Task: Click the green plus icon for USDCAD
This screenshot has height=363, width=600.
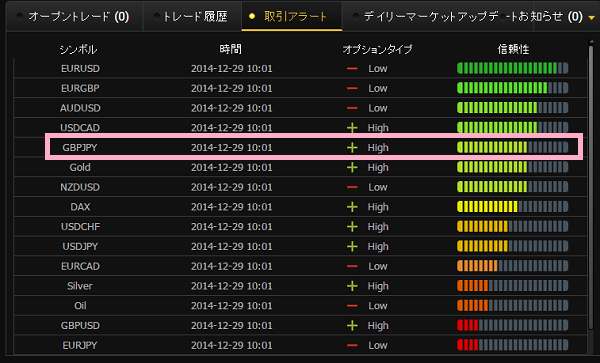Action: 352,128
